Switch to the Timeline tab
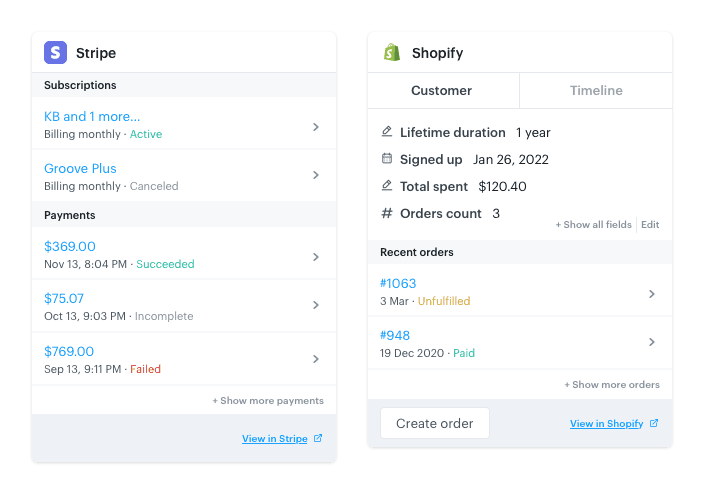Screen dimensions: 705x494 596,90
